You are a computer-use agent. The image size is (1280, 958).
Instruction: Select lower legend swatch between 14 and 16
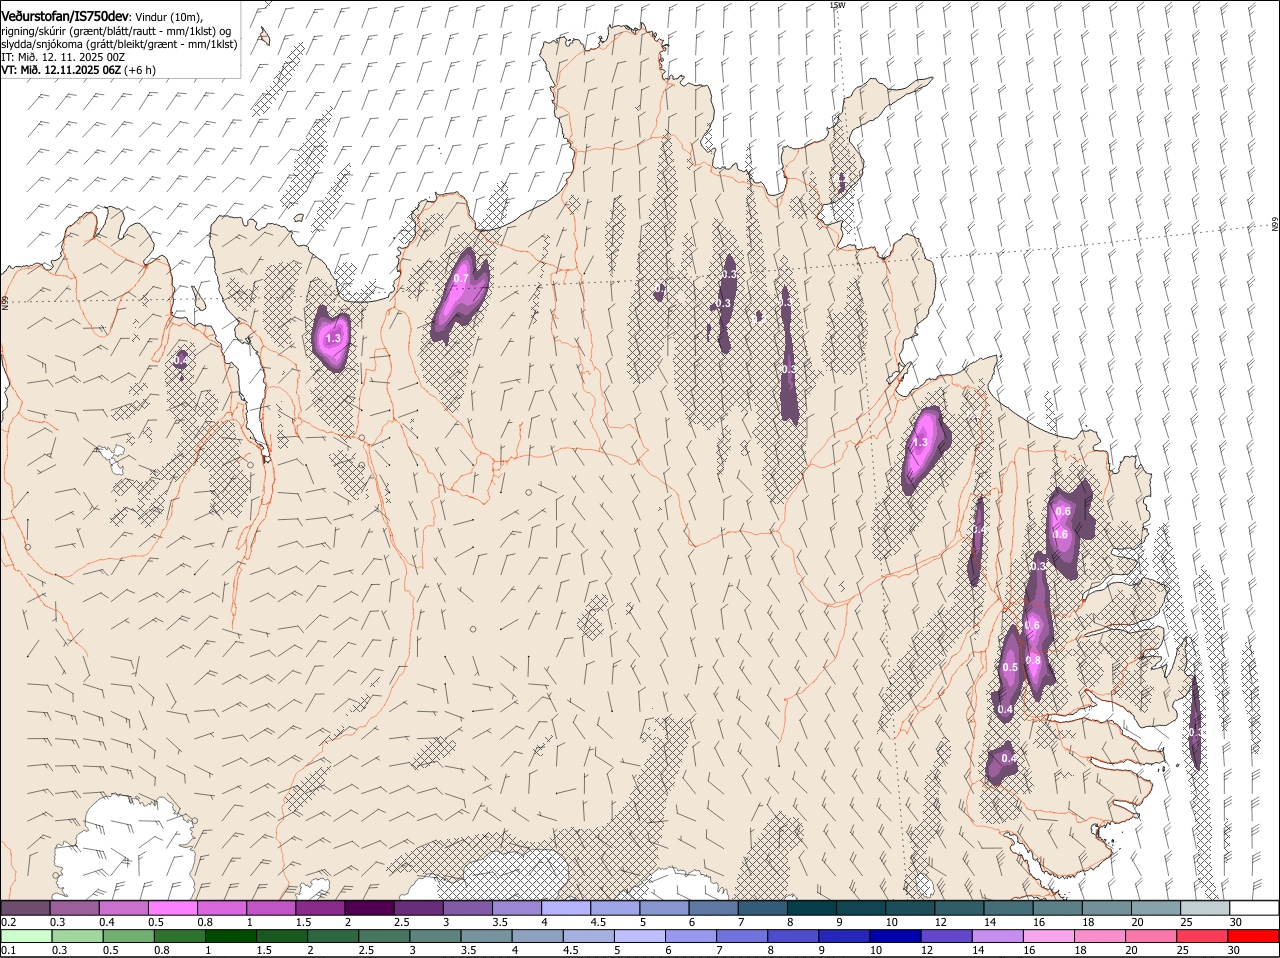(997, 936)
